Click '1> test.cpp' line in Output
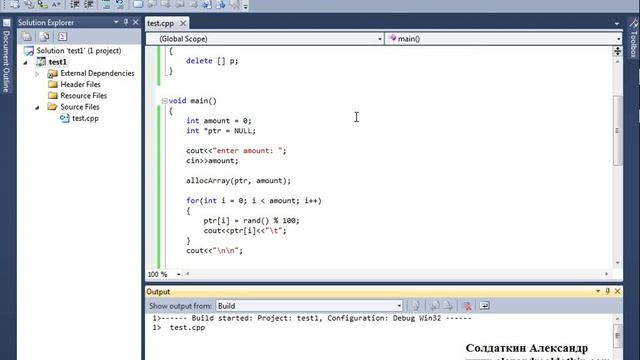Image resolution: width=640 pixels, height=360 pixels. click(x=179, y=328)
